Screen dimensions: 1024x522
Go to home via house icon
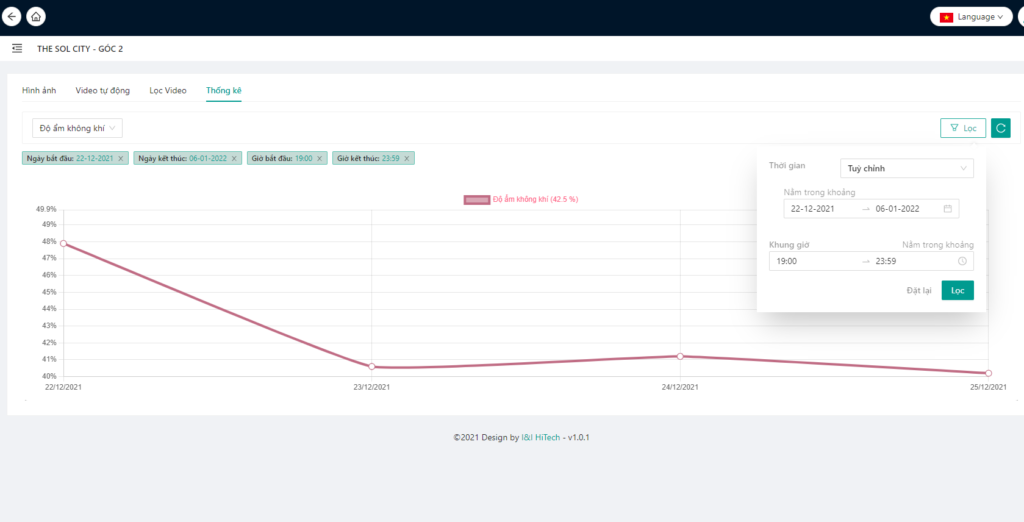(x=36, y=16)
